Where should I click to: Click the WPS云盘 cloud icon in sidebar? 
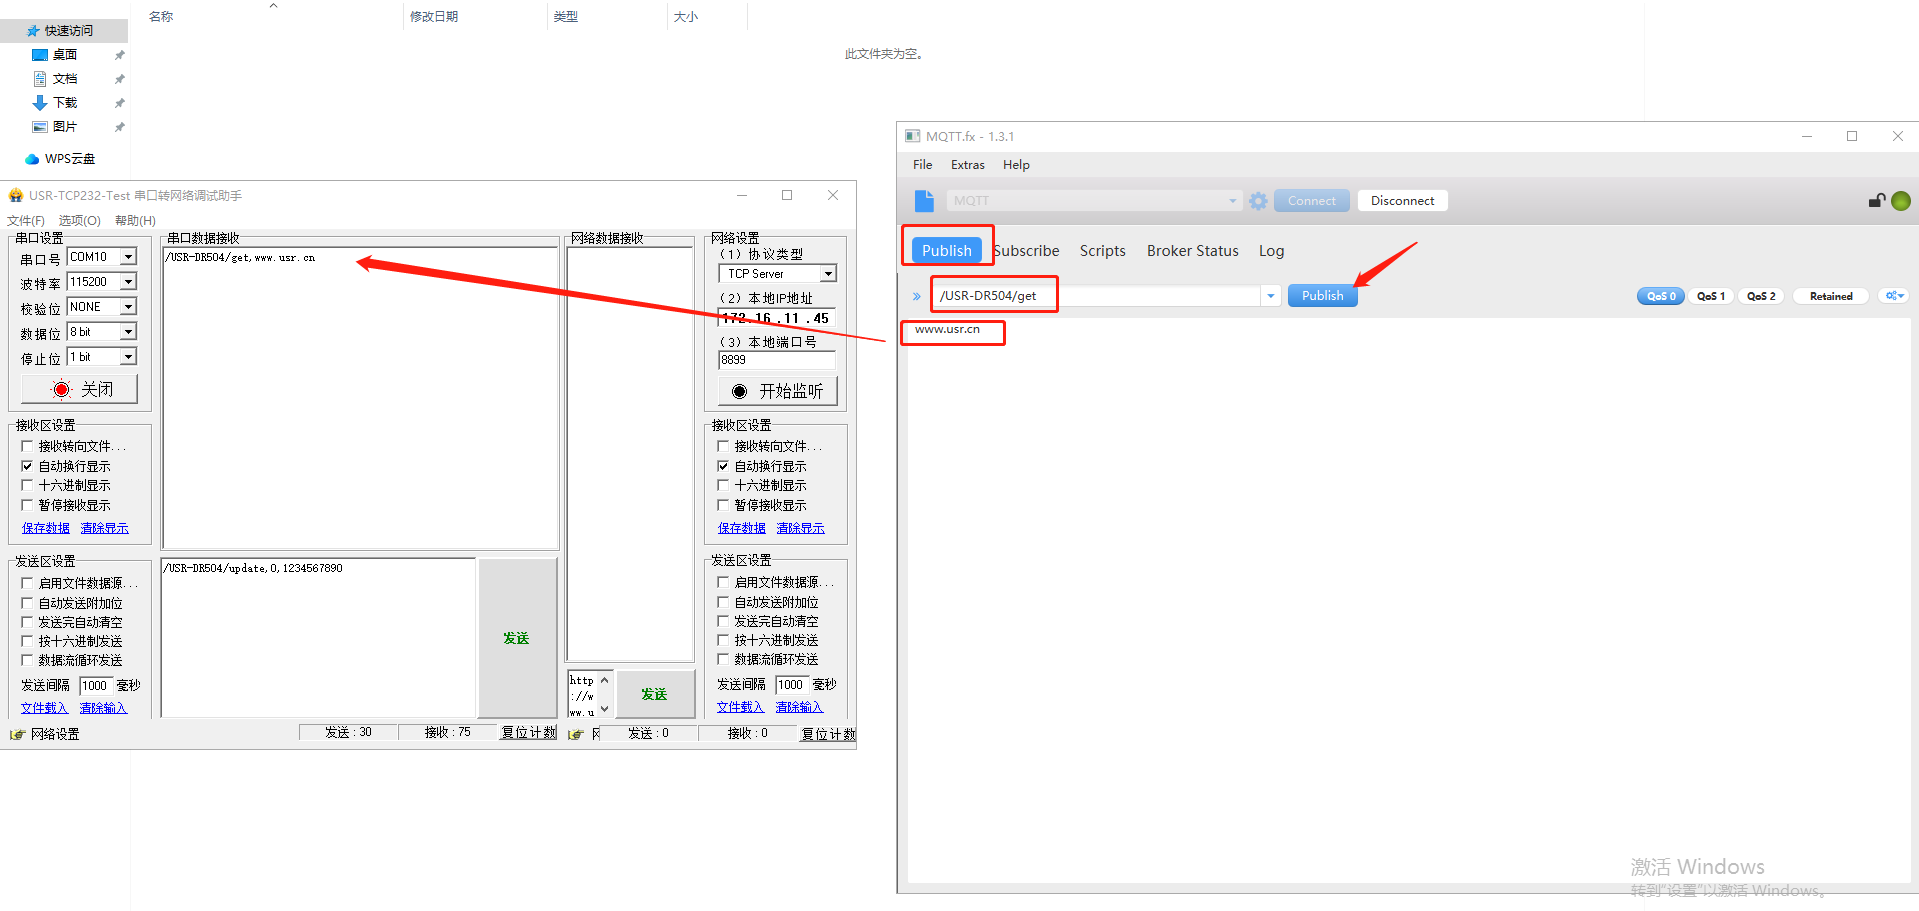coord(32,159)
